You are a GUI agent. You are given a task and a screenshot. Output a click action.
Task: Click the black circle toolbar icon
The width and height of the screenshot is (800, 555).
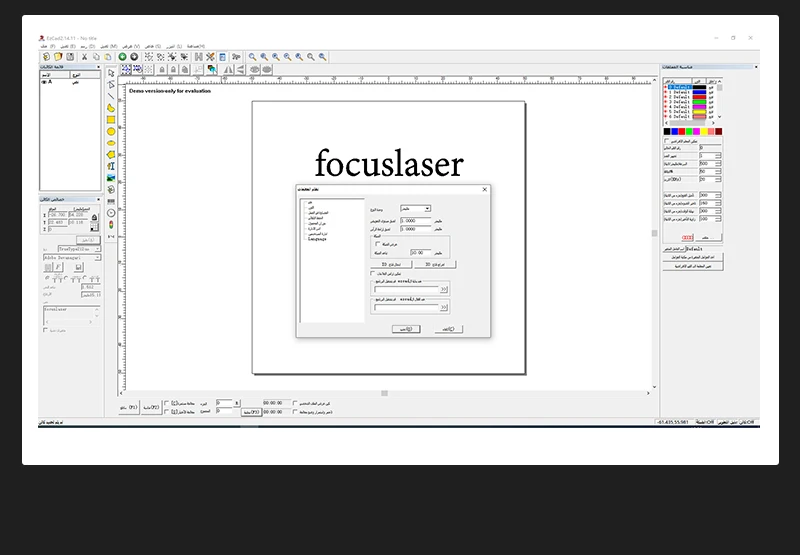coord(134,57)
